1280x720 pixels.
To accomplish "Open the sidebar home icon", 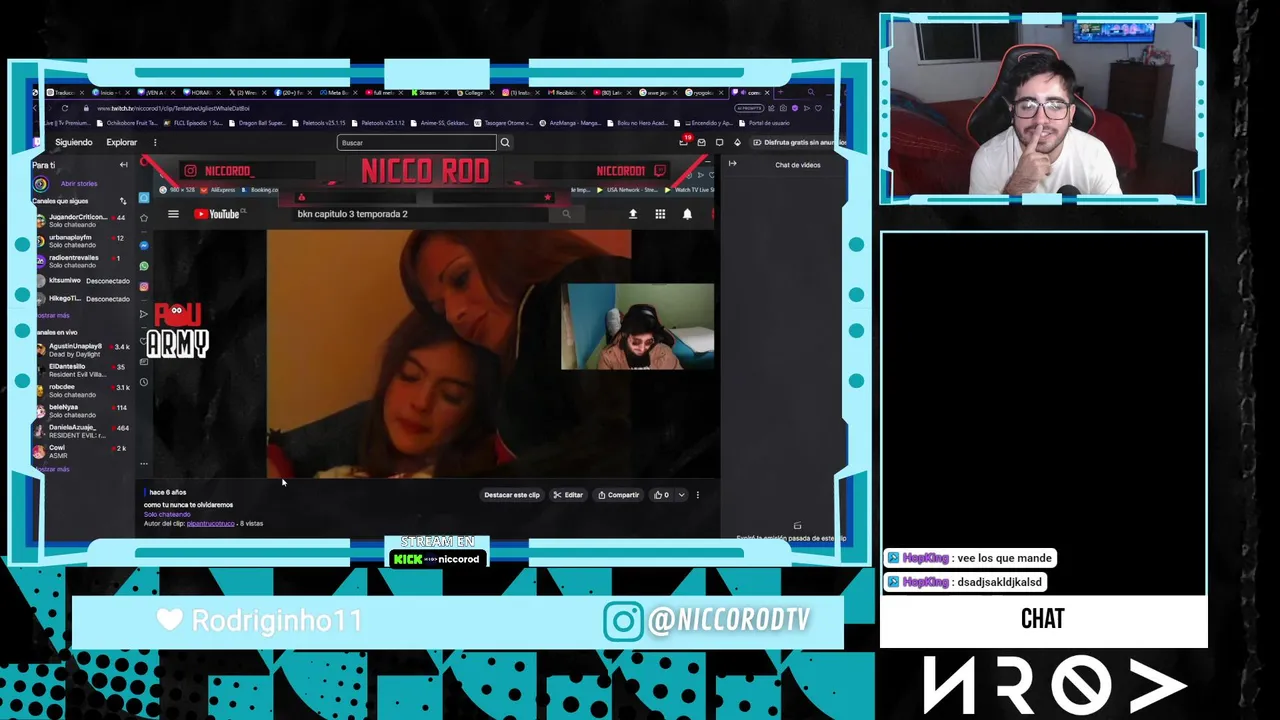I will click(x=144, y=197).
